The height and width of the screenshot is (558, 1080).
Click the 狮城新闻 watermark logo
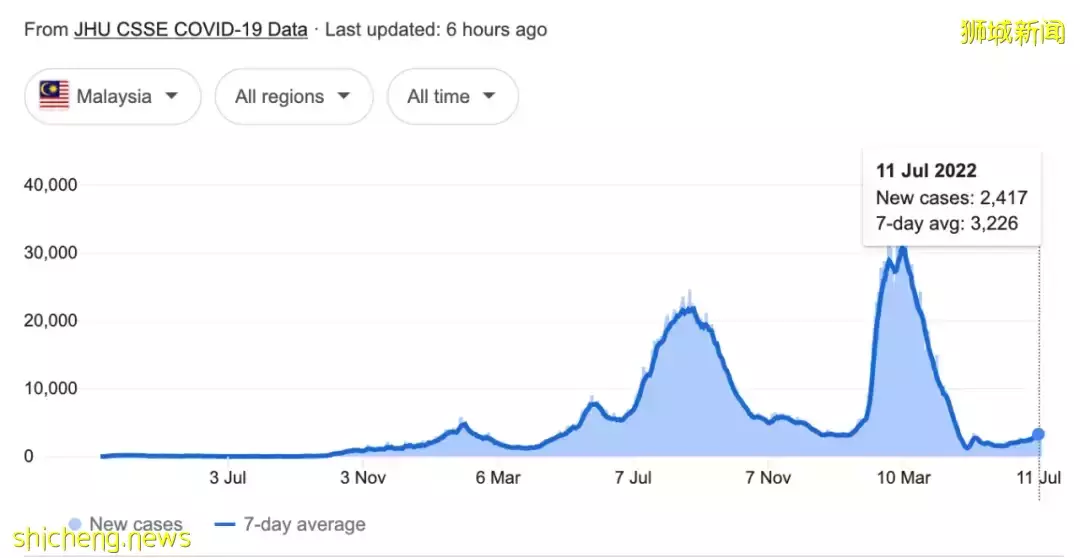click(1012, 32)
